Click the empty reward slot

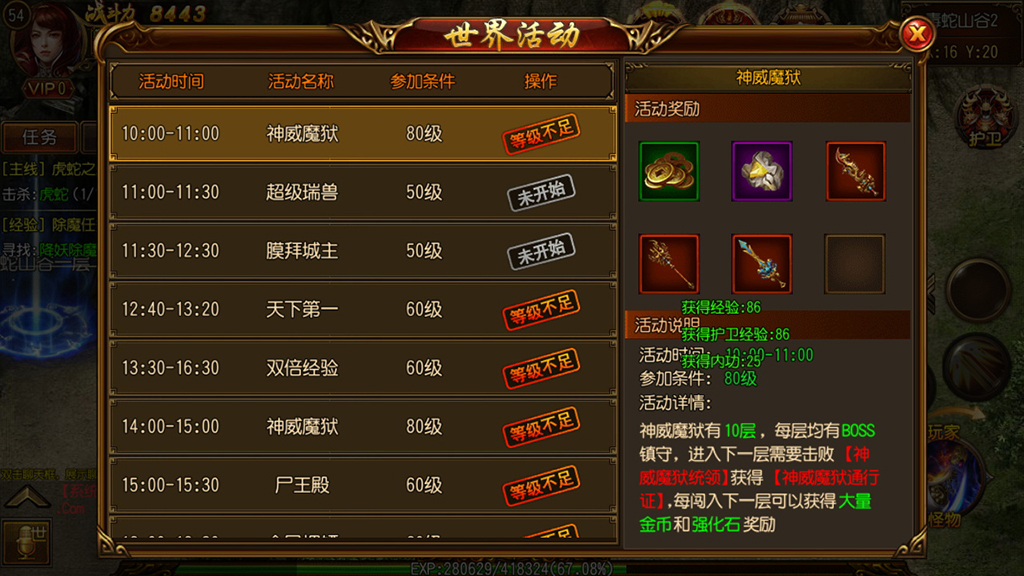tap(855, 264)
